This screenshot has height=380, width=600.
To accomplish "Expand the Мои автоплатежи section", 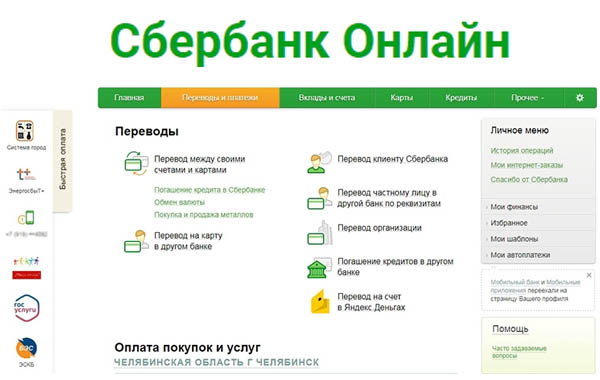I will [520, 255].
